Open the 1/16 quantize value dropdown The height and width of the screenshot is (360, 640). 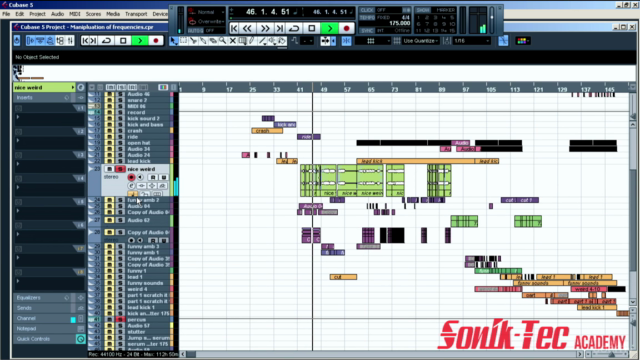coord(471,41)
